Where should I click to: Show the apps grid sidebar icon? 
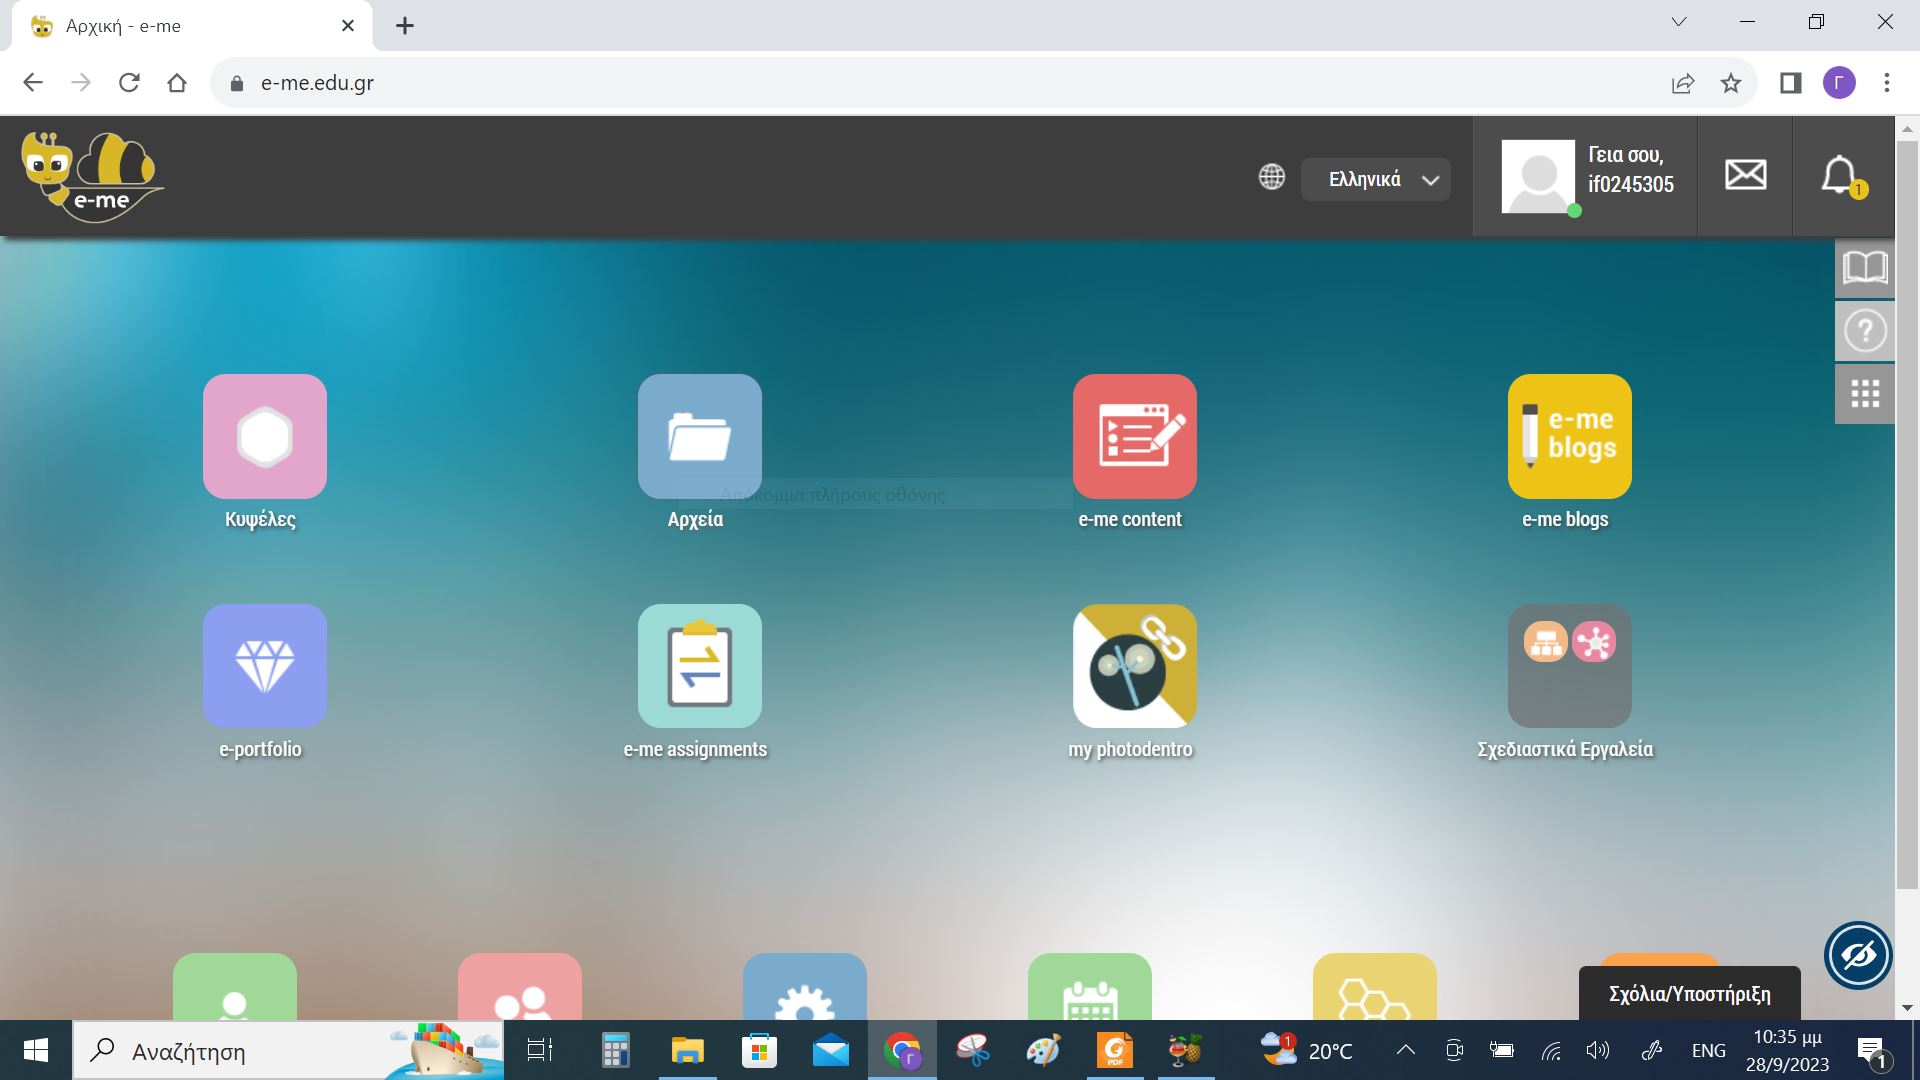pos(1865,394)
